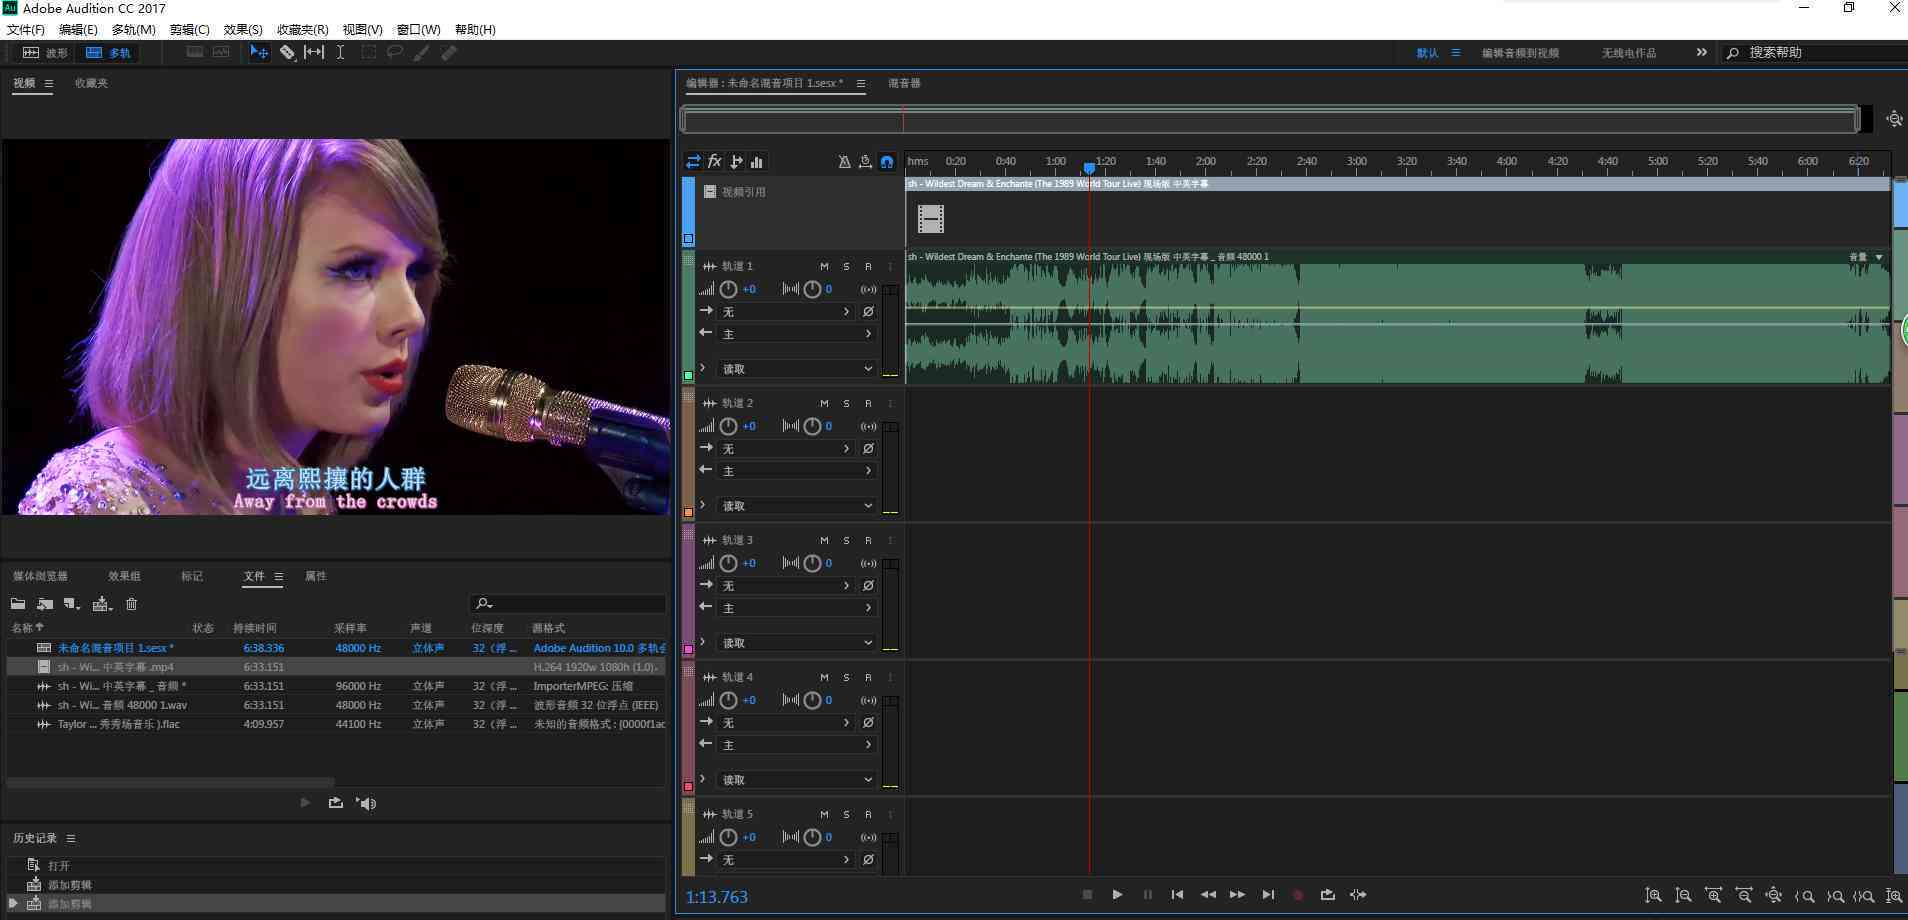Open file icon in Files panel
This screenshot has height=920, width=1908.
coord(18,604)
